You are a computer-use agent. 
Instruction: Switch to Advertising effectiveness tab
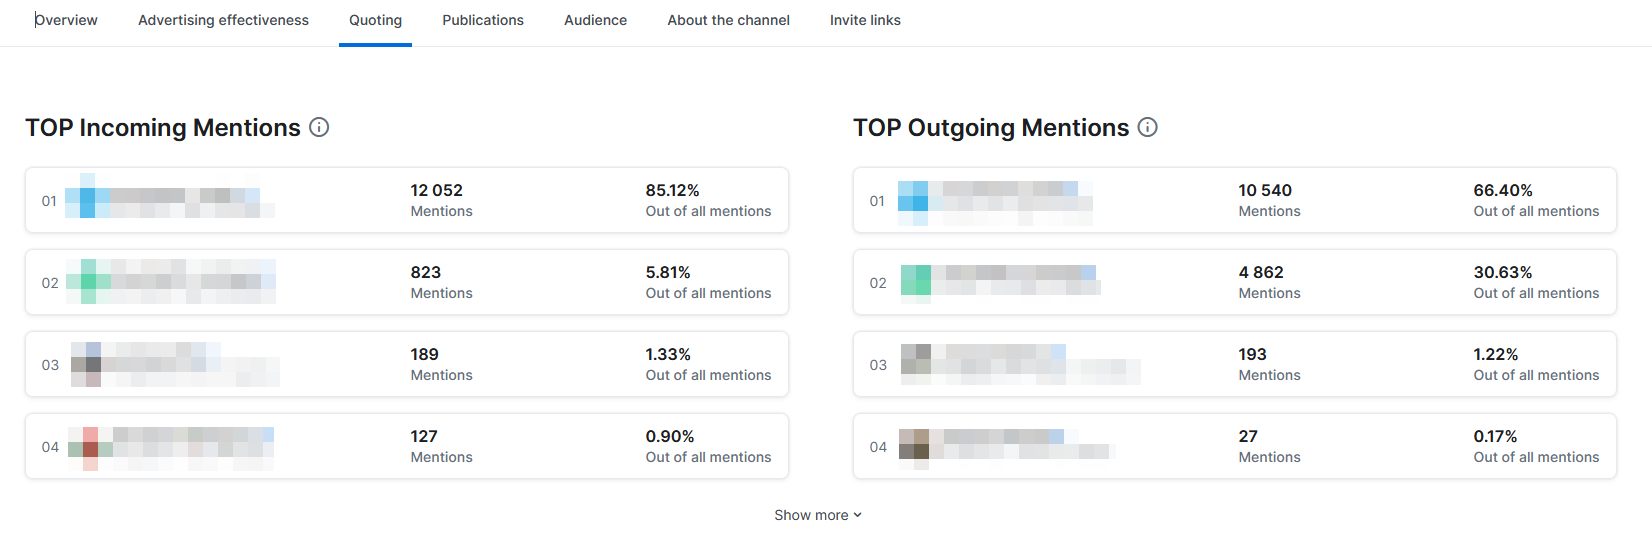point(223,20)
